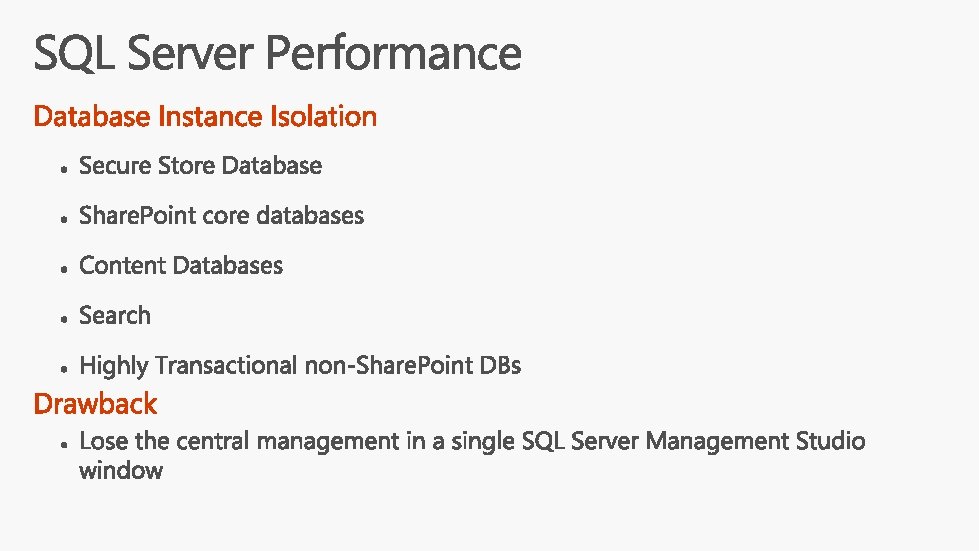Click the 'Secure Store Database' bullet text
The image size is (979, 551).
tap(200, 166)
